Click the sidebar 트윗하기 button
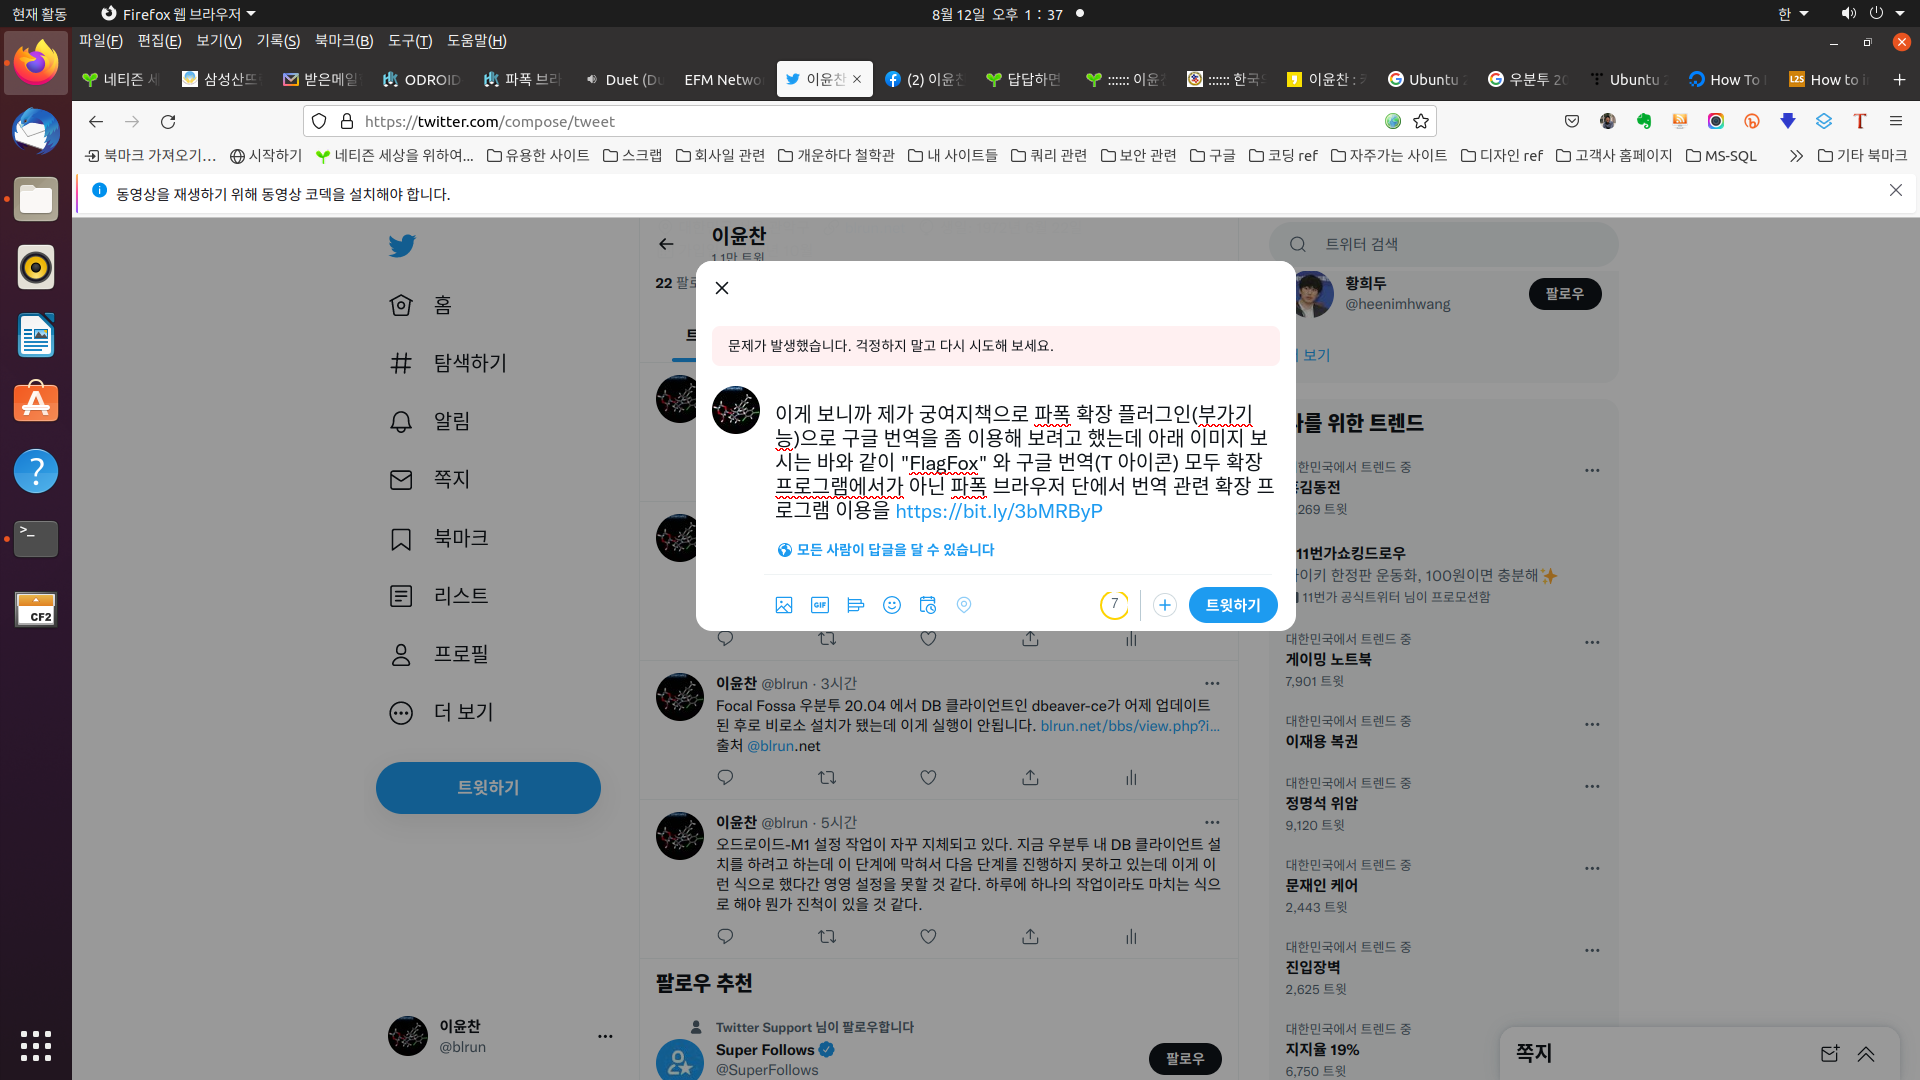This screenshot has width=1920, height=1080. pyautogui.click(x=488, y=788)
